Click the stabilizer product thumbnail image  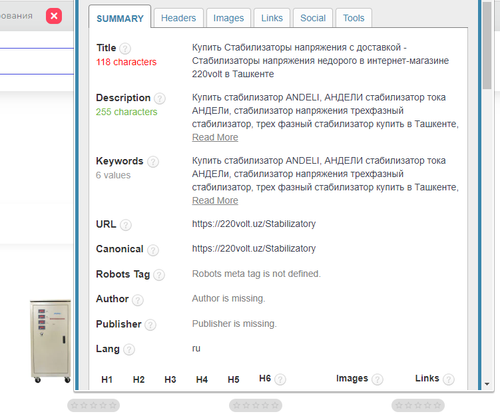(51, 341)
